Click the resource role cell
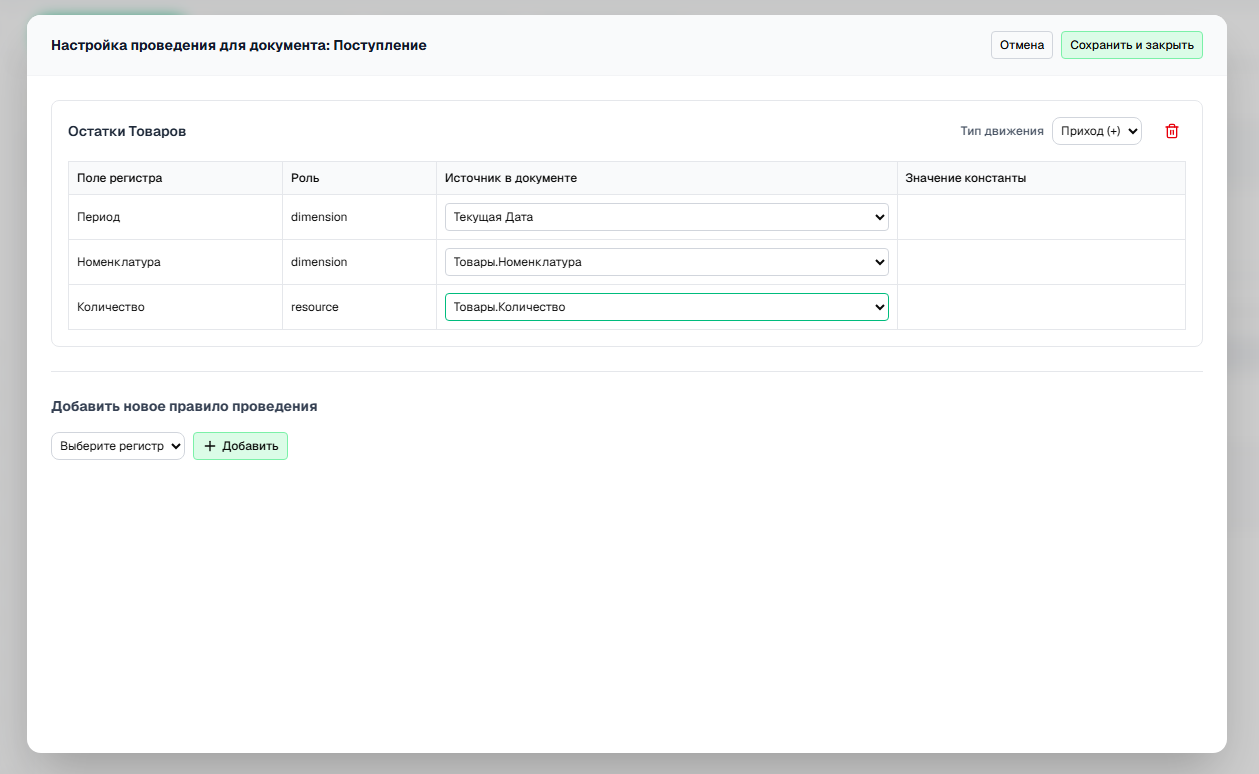1259x774 pixels. click(359, 307)
